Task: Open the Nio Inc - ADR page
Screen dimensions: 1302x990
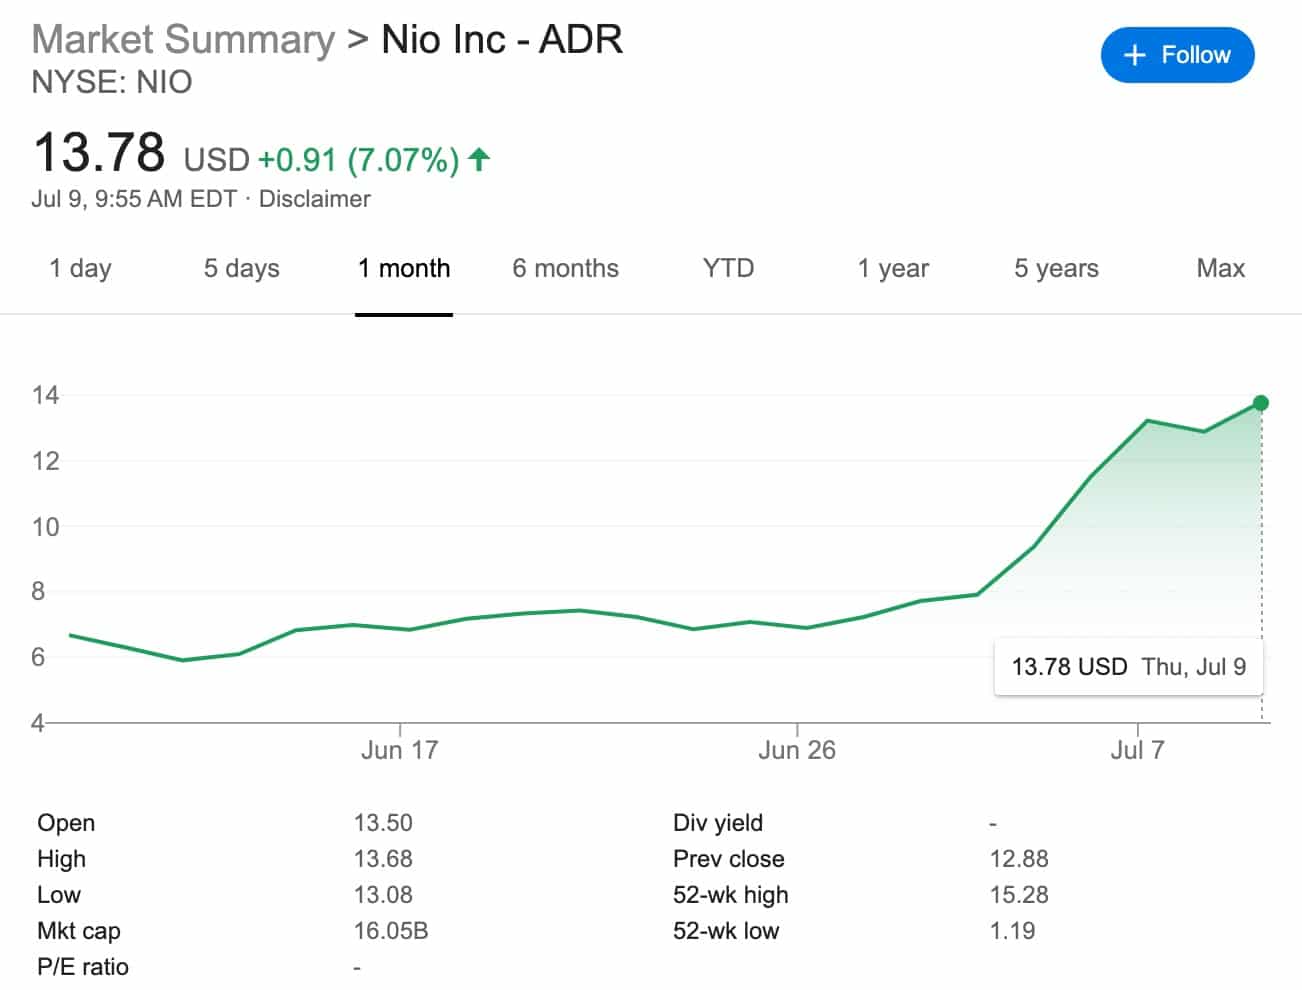Action: [x=501, y=39]
